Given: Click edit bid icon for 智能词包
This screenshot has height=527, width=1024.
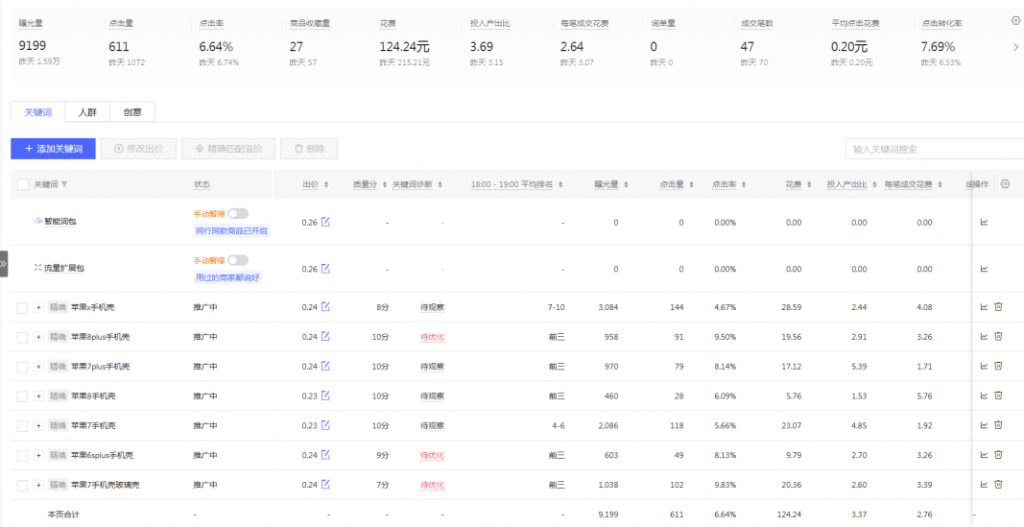Looking at the screenshot, I should pos(325,222).
